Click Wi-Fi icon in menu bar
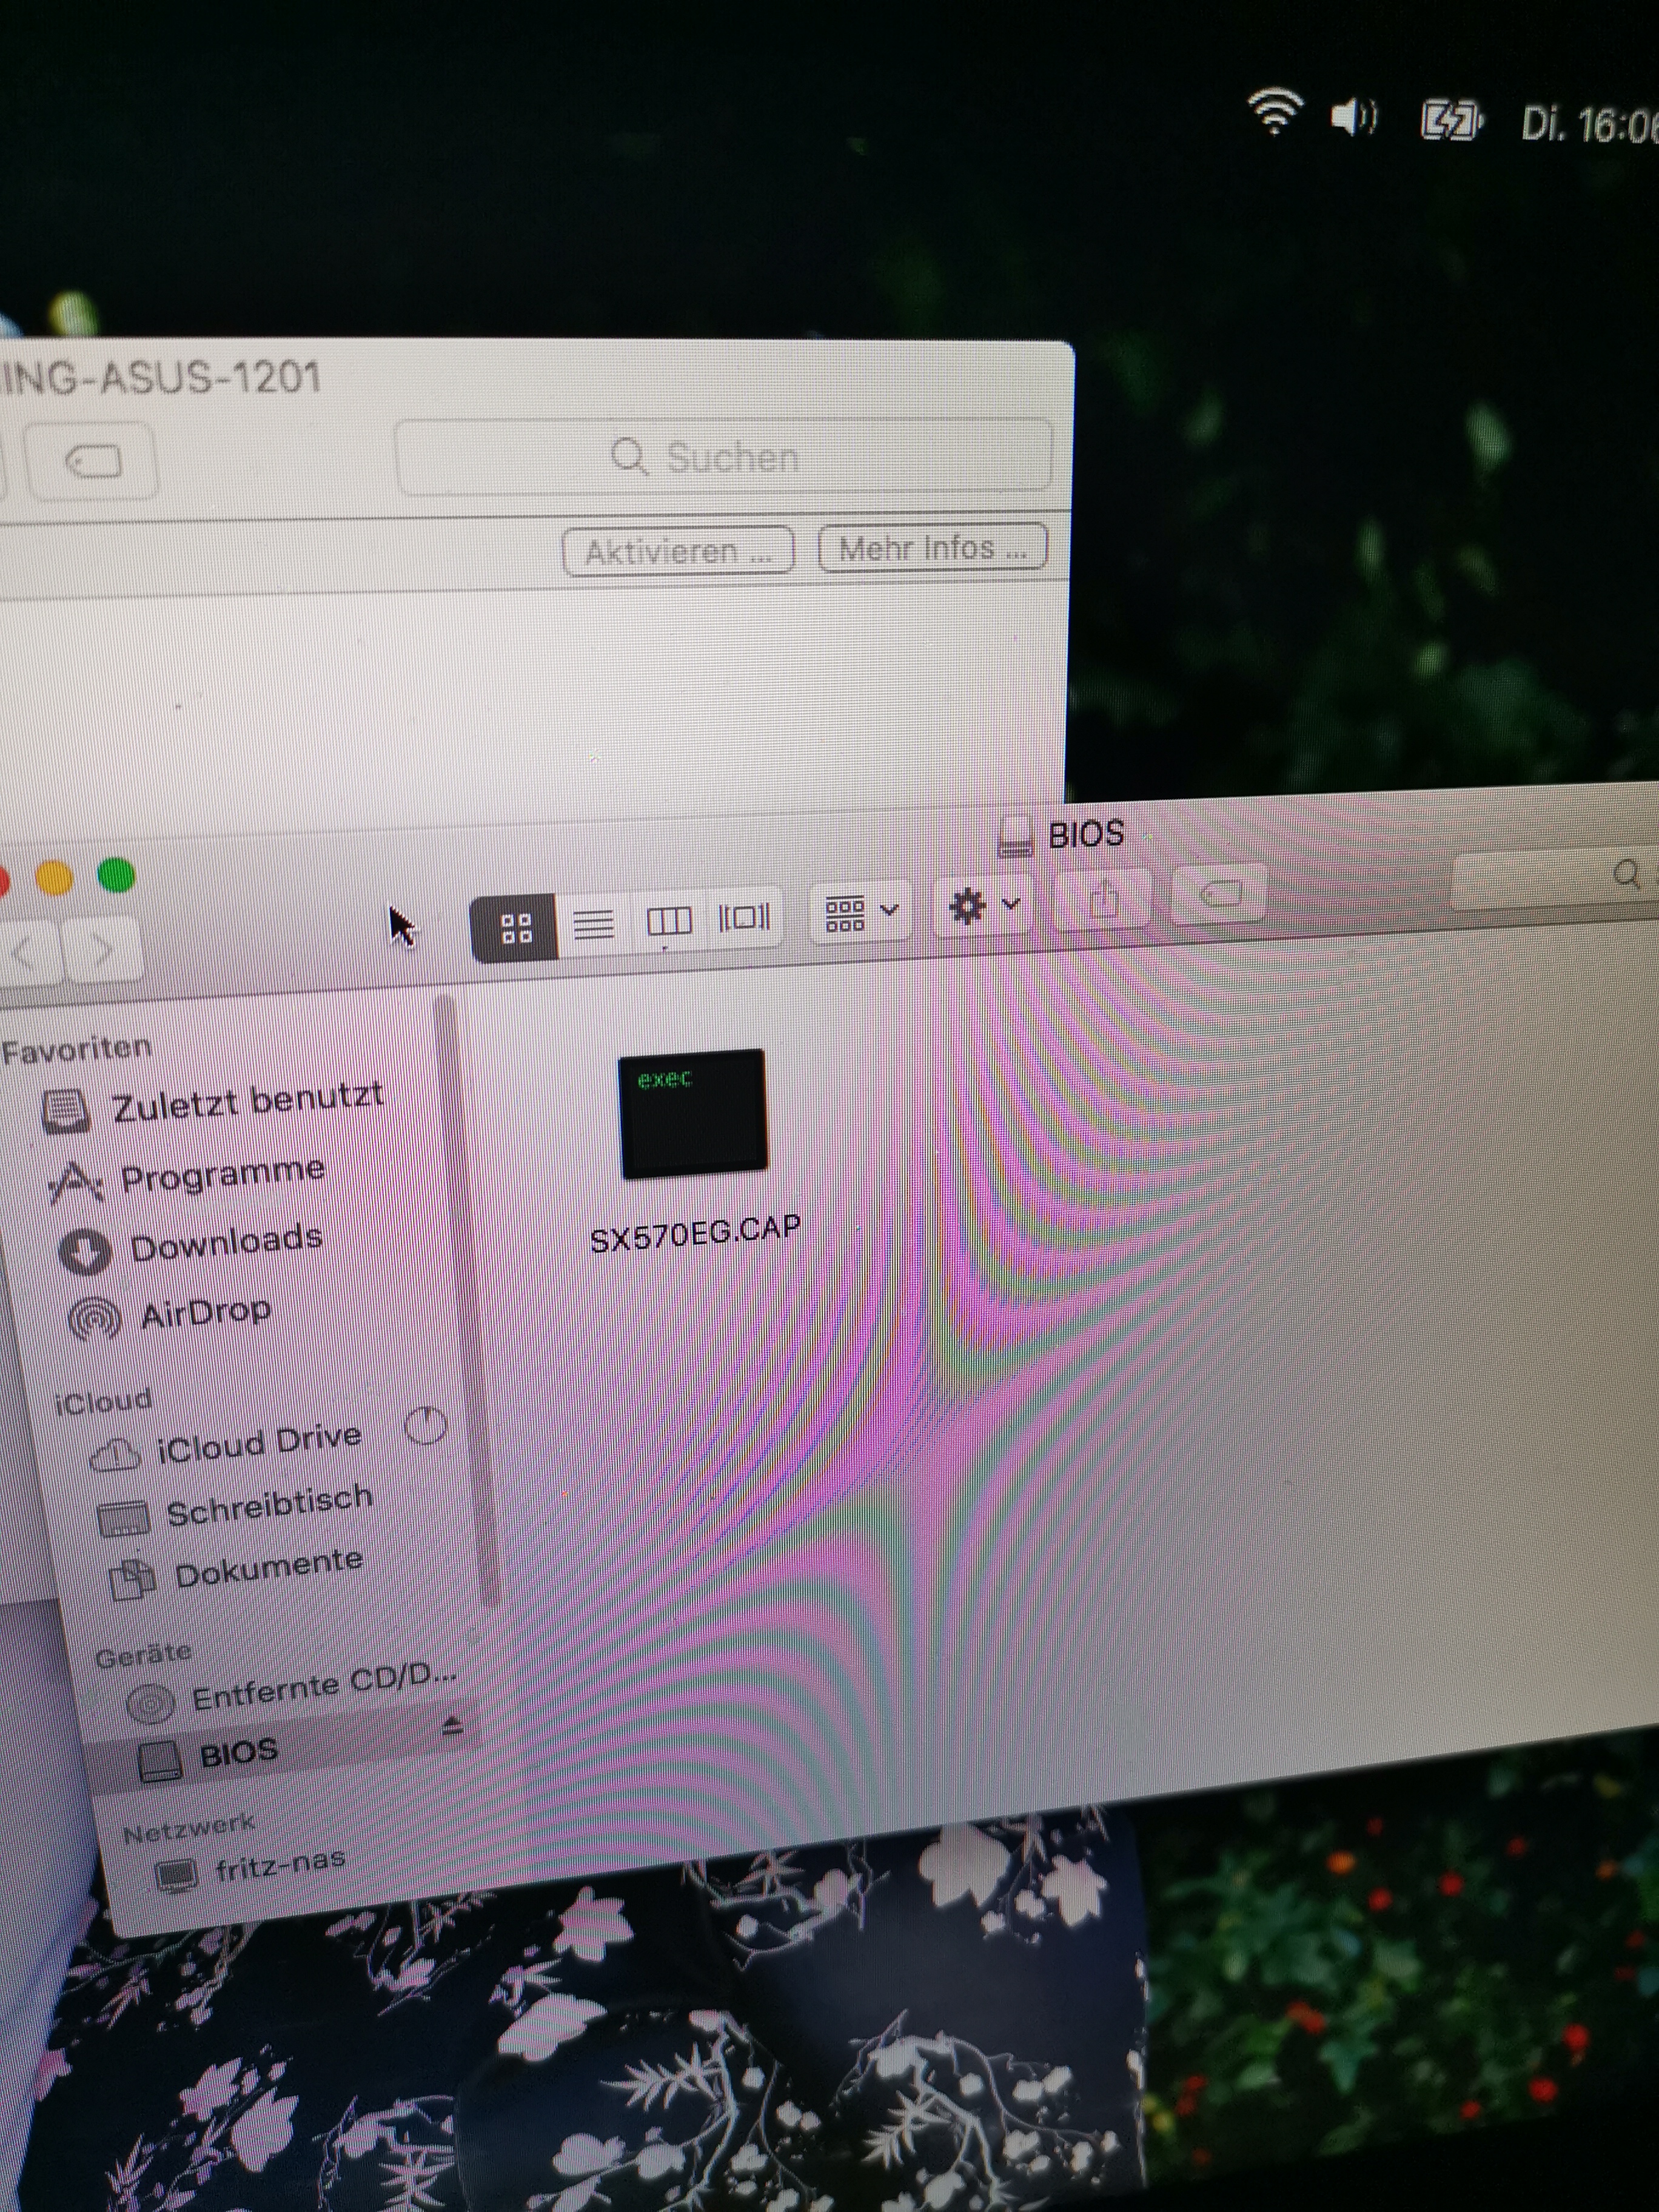1659x2212 pixels. 1275,112
